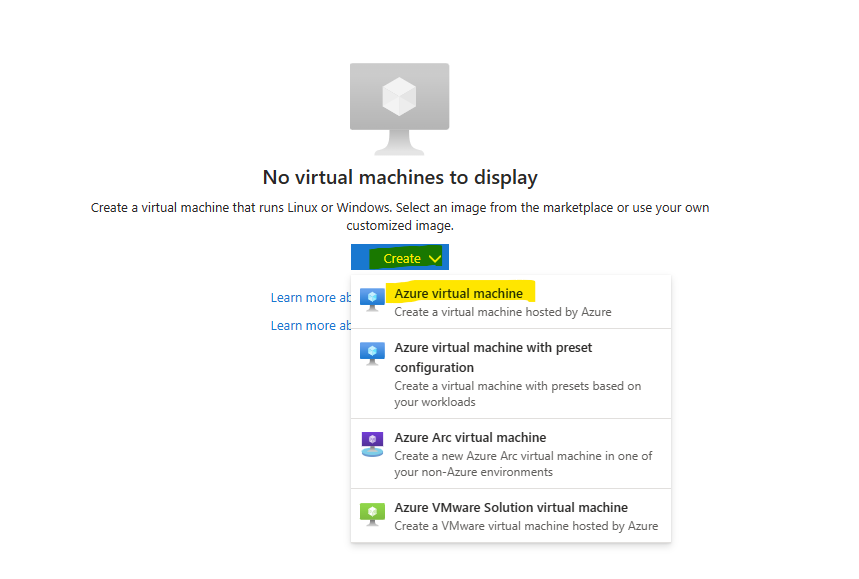Click 'Create a virtual machine hosted by Azure' text
The width and height of the screenshot is (859, 579).
point(503,312)
